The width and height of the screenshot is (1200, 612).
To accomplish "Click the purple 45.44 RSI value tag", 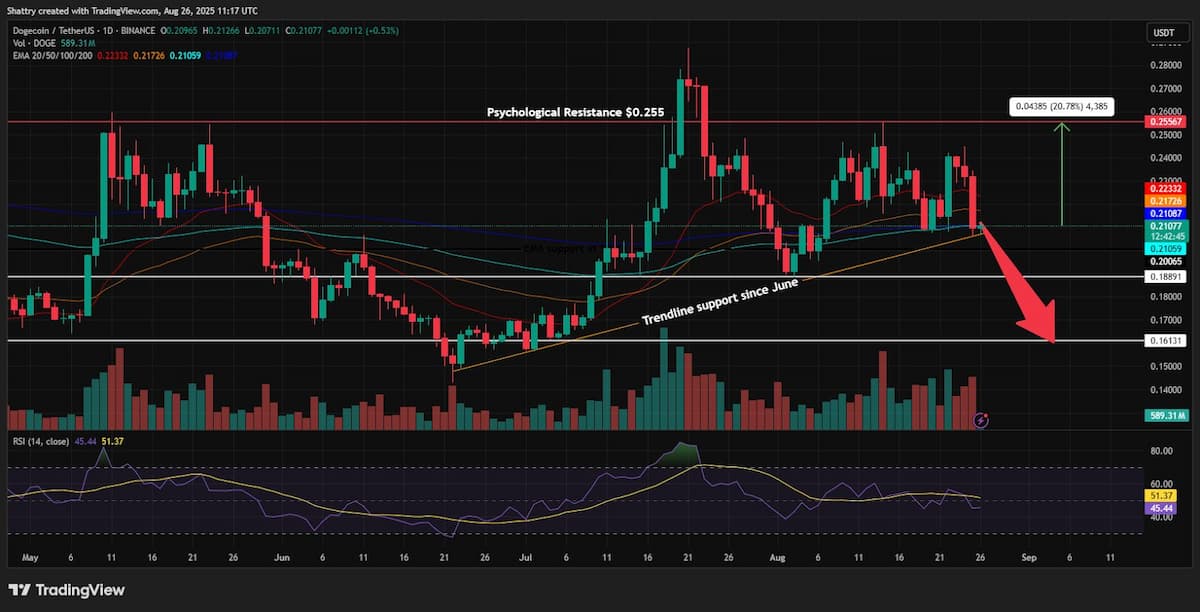I will tap(1163, 507).
